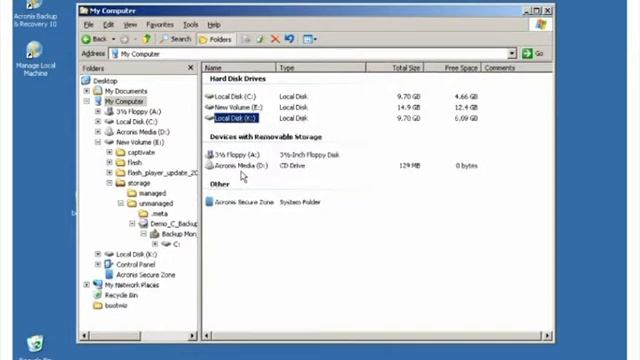Click the red Delete X icon
Screen dimensions: 640x360
275,39
